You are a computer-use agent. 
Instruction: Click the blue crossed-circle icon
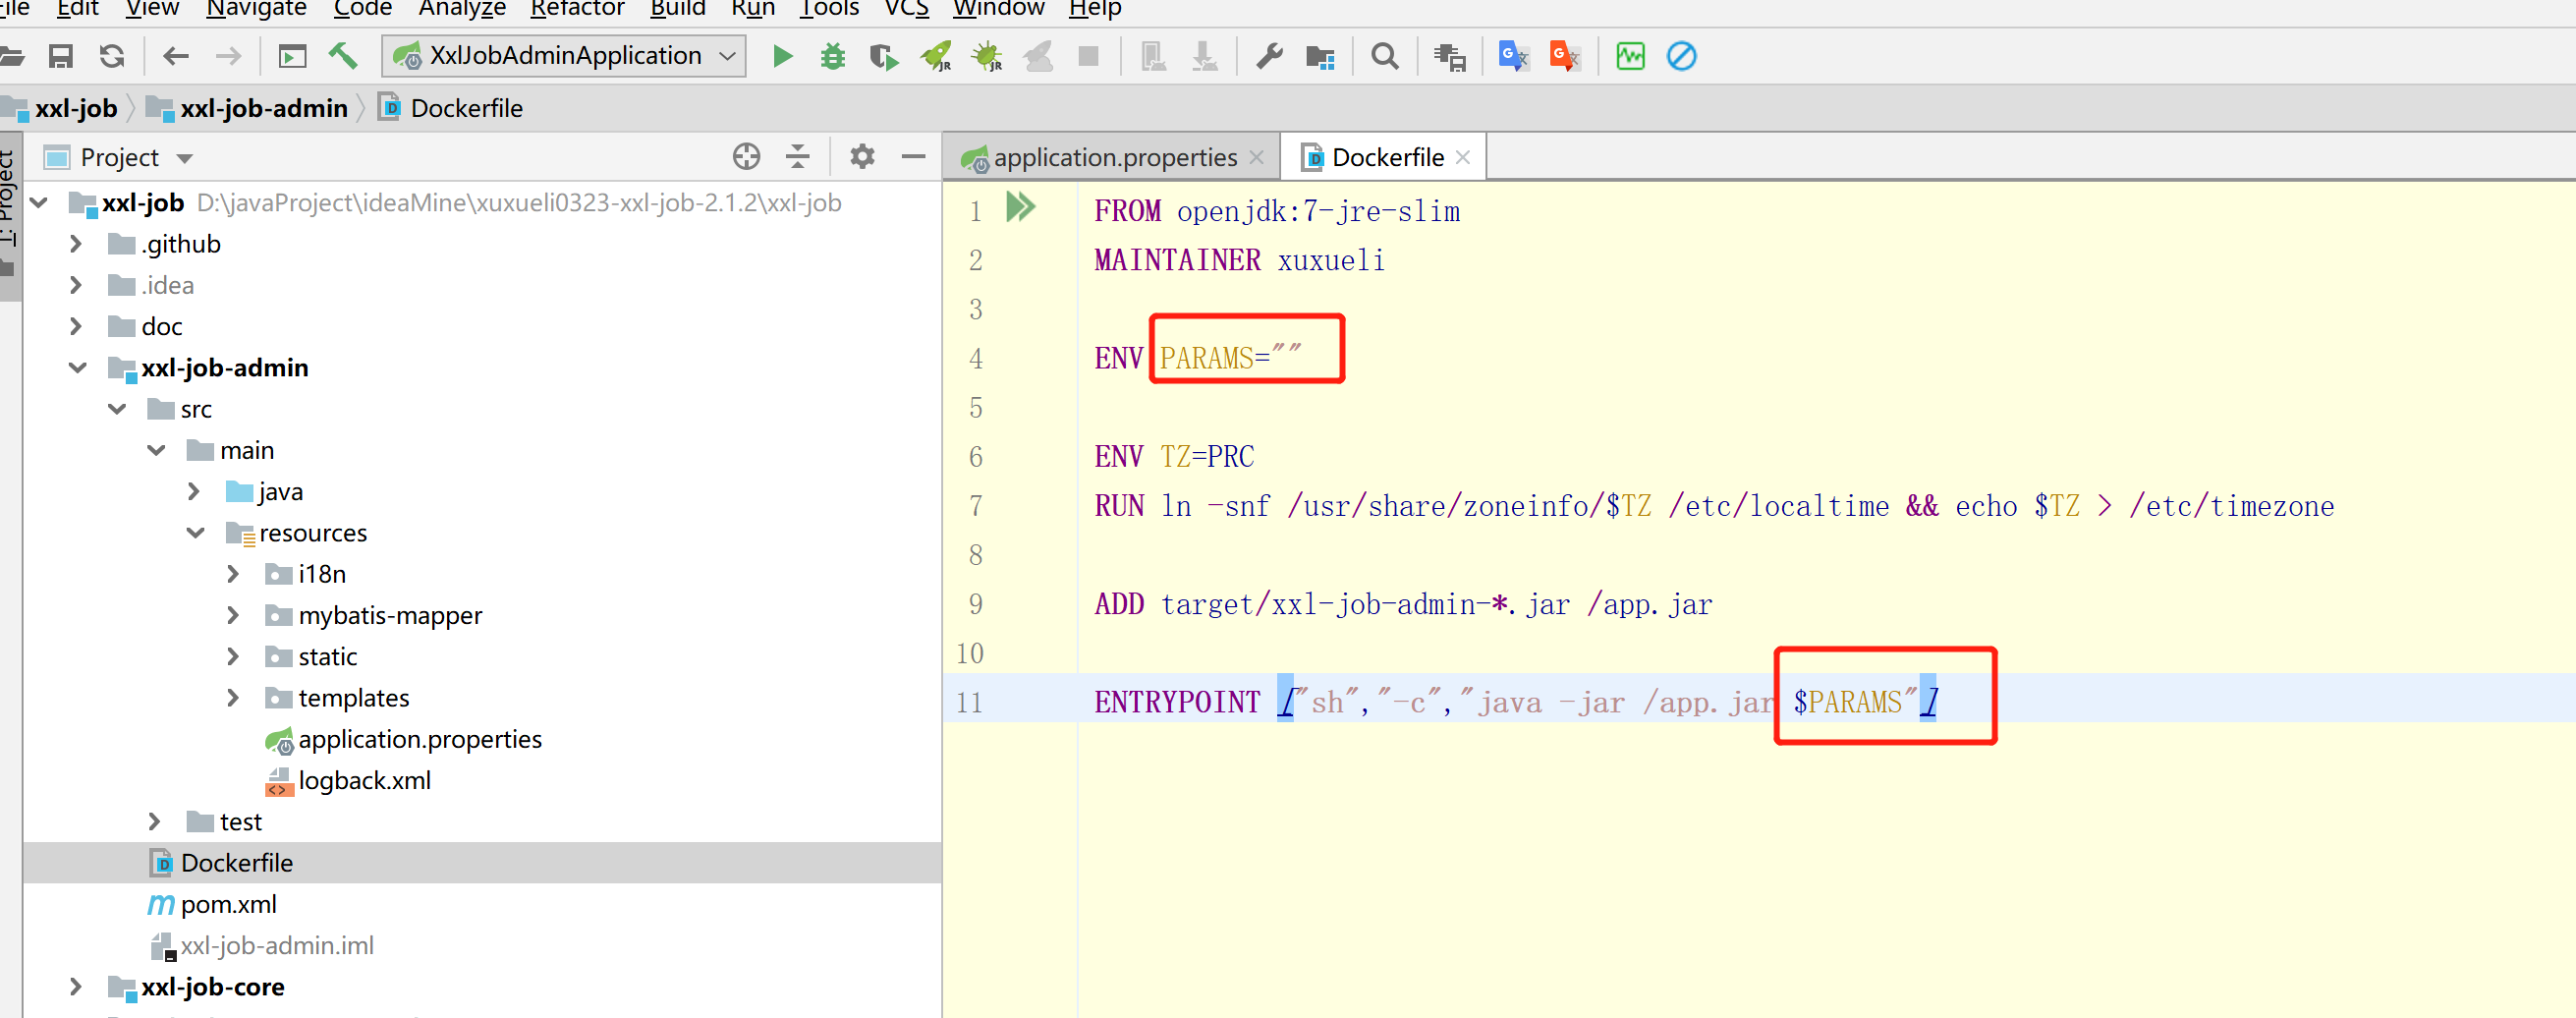[x=1681, y=56]
